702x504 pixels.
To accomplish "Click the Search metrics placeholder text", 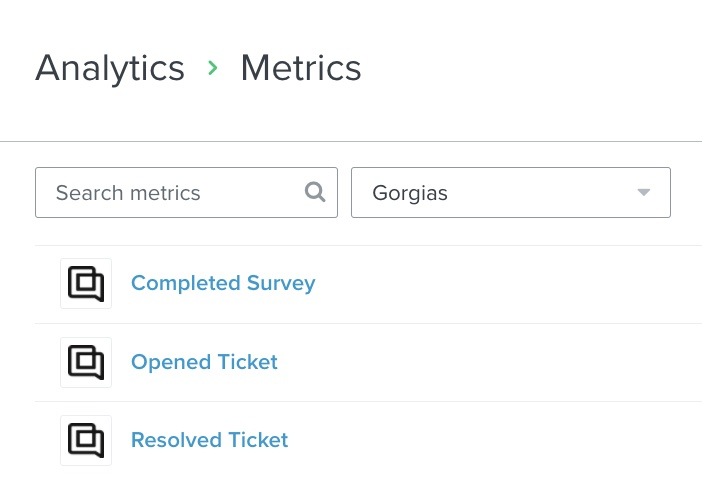I will click(128, 193).
